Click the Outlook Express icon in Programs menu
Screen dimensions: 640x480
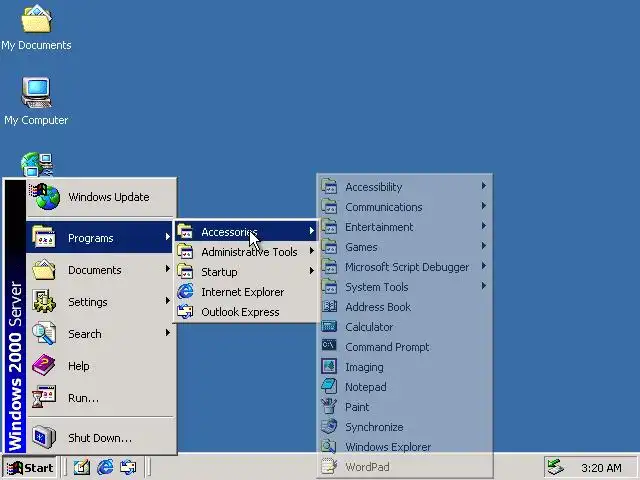[x=185, y=311]
